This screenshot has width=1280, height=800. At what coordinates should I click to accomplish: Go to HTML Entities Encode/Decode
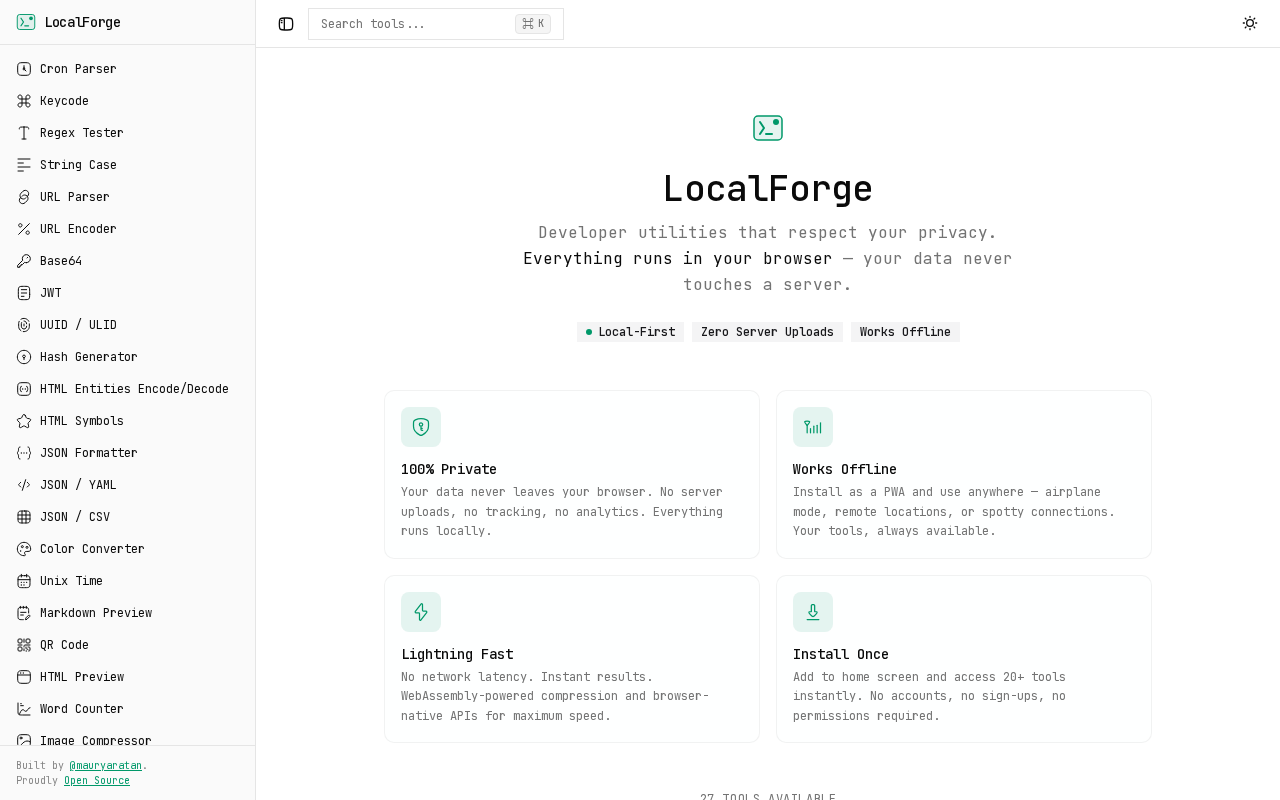(x=134, y=389)
